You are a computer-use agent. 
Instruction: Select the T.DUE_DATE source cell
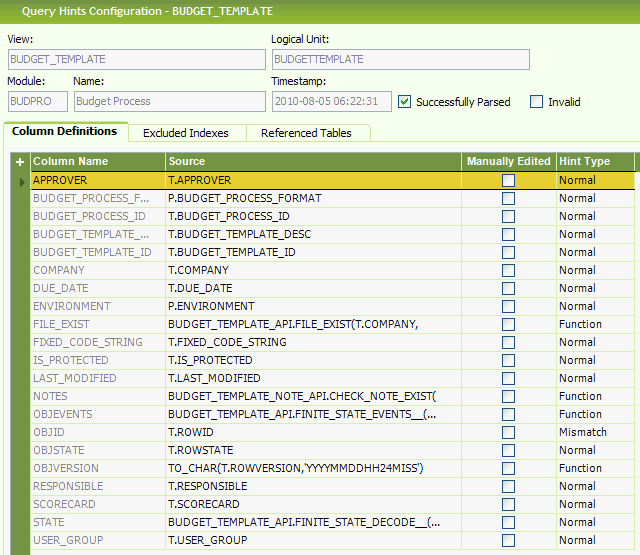click(314, 289)
